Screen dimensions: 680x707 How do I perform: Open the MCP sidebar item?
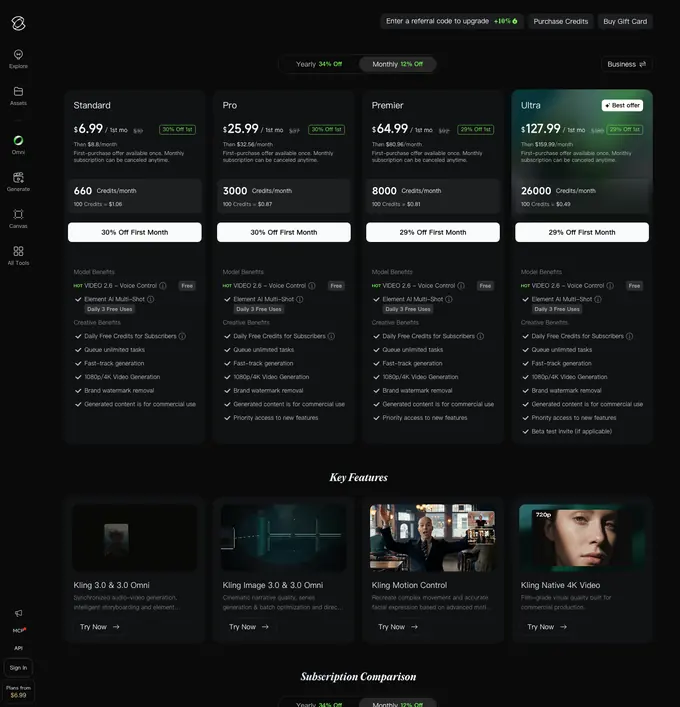click(18, 630)
